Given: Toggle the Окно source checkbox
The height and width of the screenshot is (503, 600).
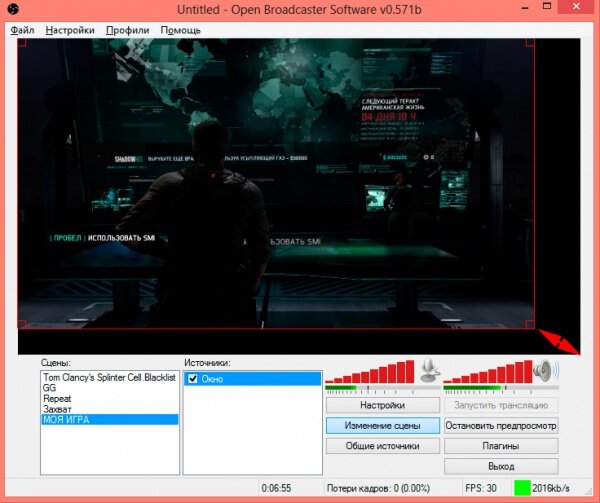Looking at the screenshot, I should tap(193, 379).
